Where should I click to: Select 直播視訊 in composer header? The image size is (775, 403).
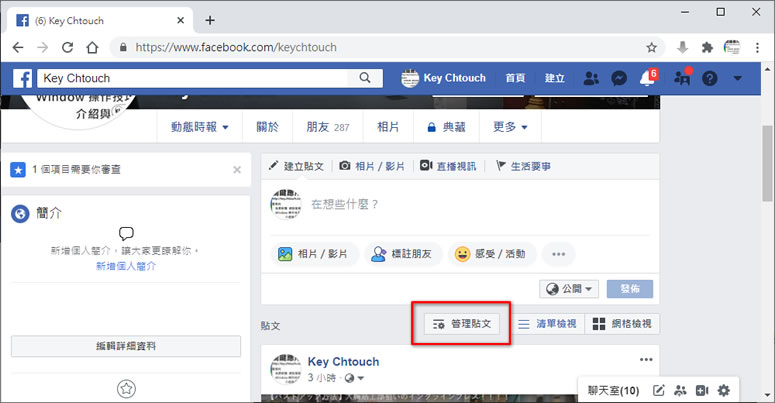tap(448, 166)
